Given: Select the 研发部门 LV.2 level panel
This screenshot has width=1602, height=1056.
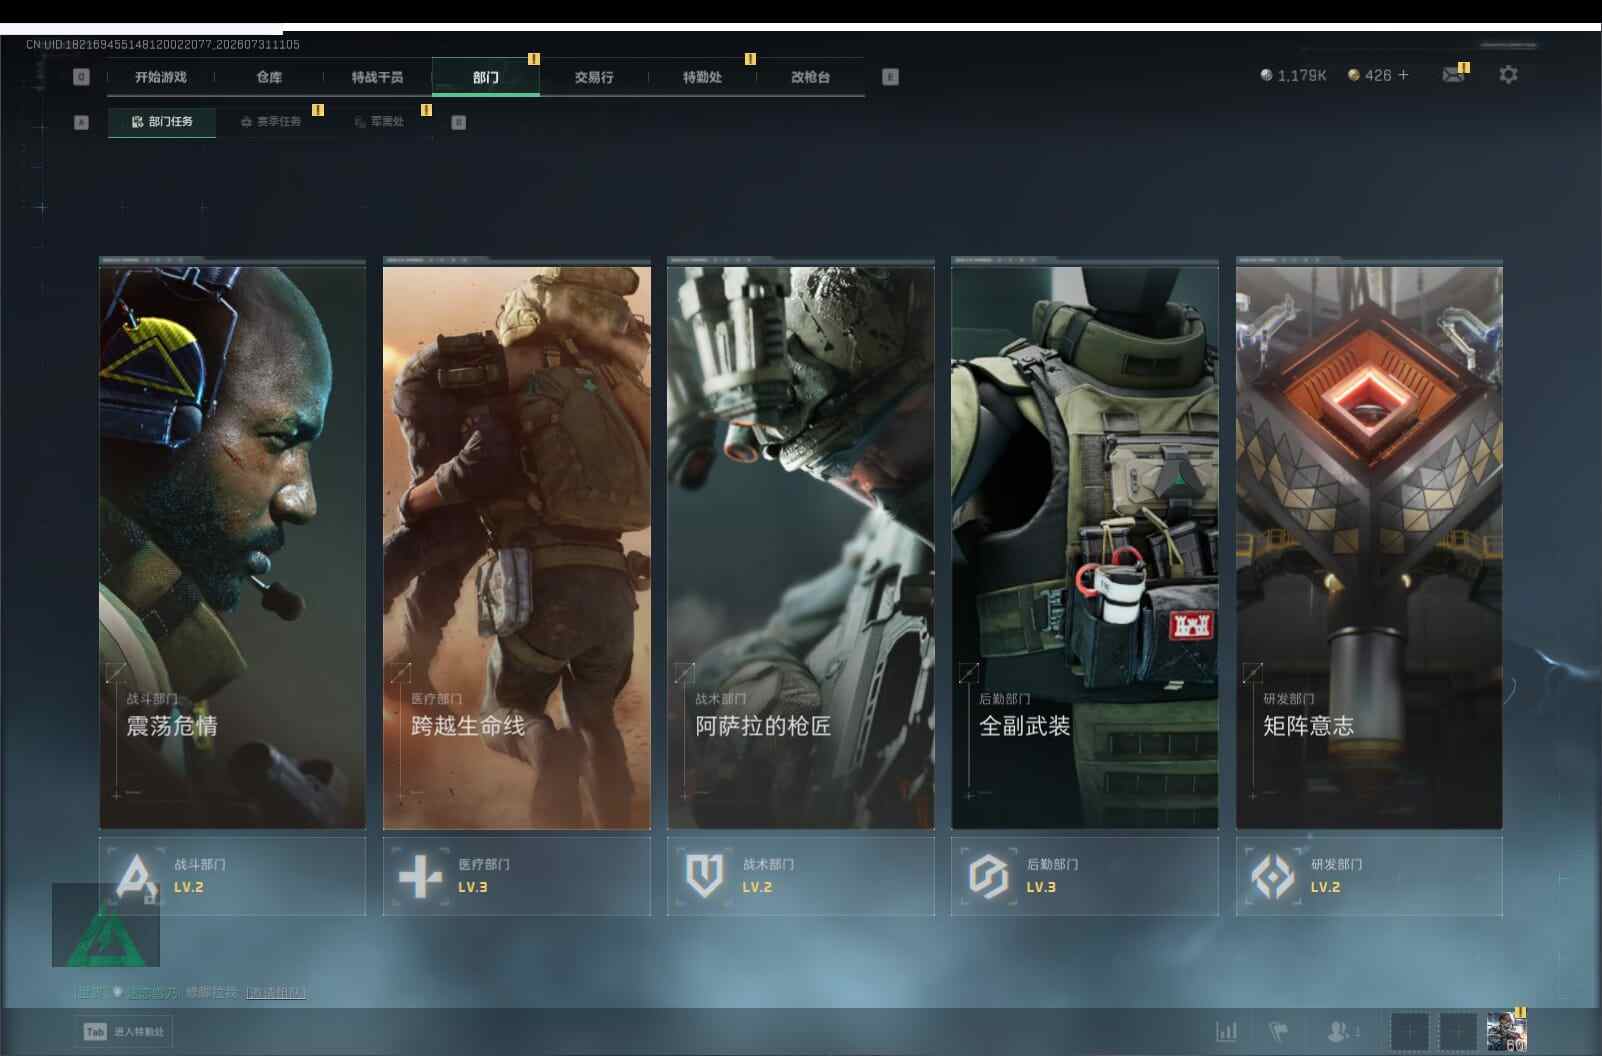Looking at the screenshot, I should [x=1369, y=876].
